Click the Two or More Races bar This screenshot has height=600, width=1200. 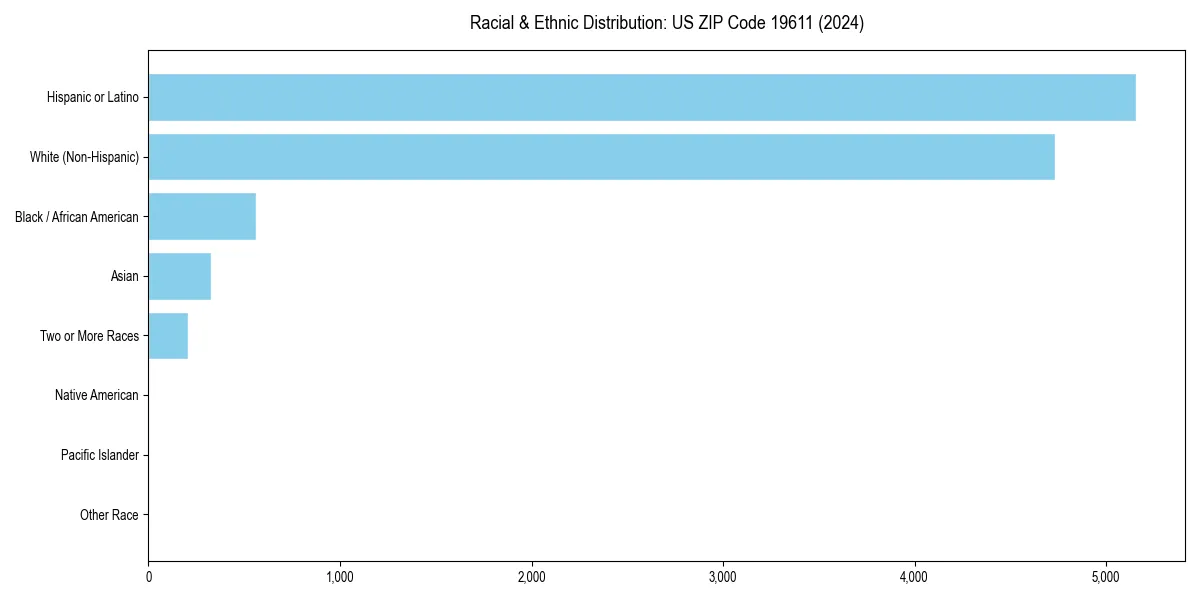[x=167, y=335]
